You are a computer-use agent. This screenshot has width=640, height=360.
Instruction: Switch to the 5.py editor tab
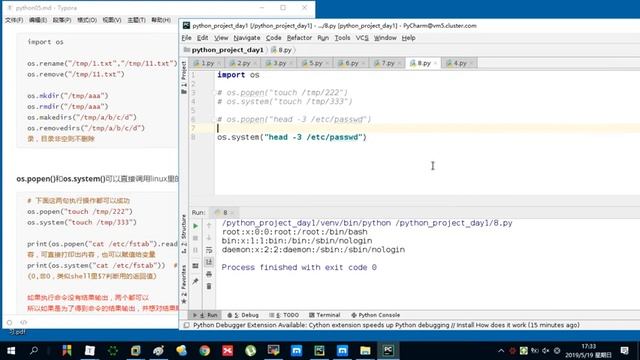pyautogui.click(x=315, y=63)
